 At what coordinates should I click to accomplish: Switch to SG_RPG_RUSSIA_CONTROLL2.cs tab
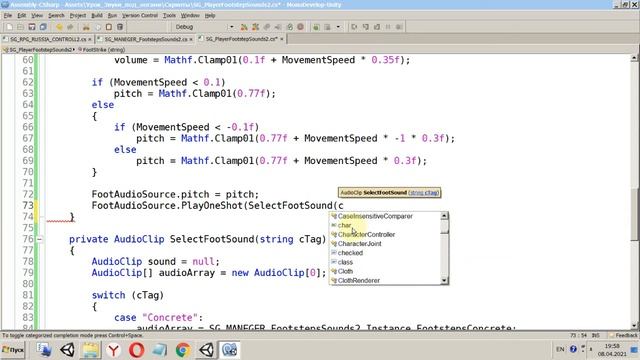pos(48,39)
